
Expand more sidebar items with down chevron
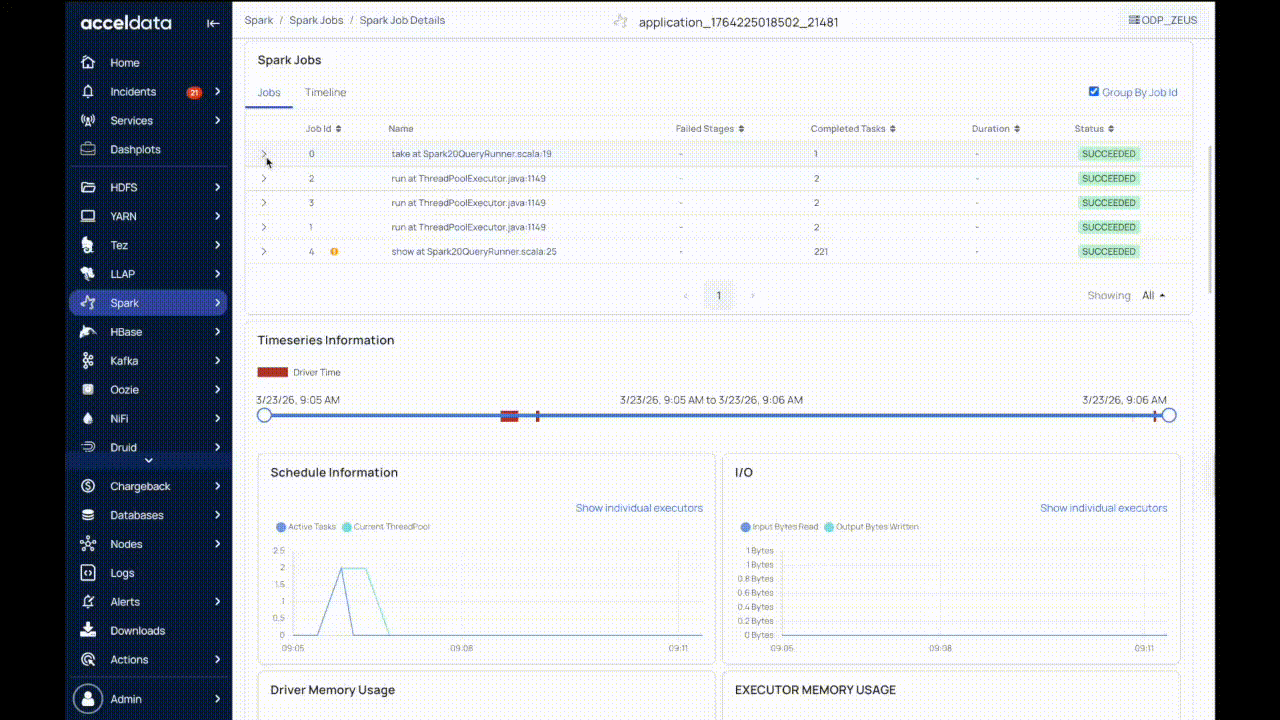tap(149, 461)
